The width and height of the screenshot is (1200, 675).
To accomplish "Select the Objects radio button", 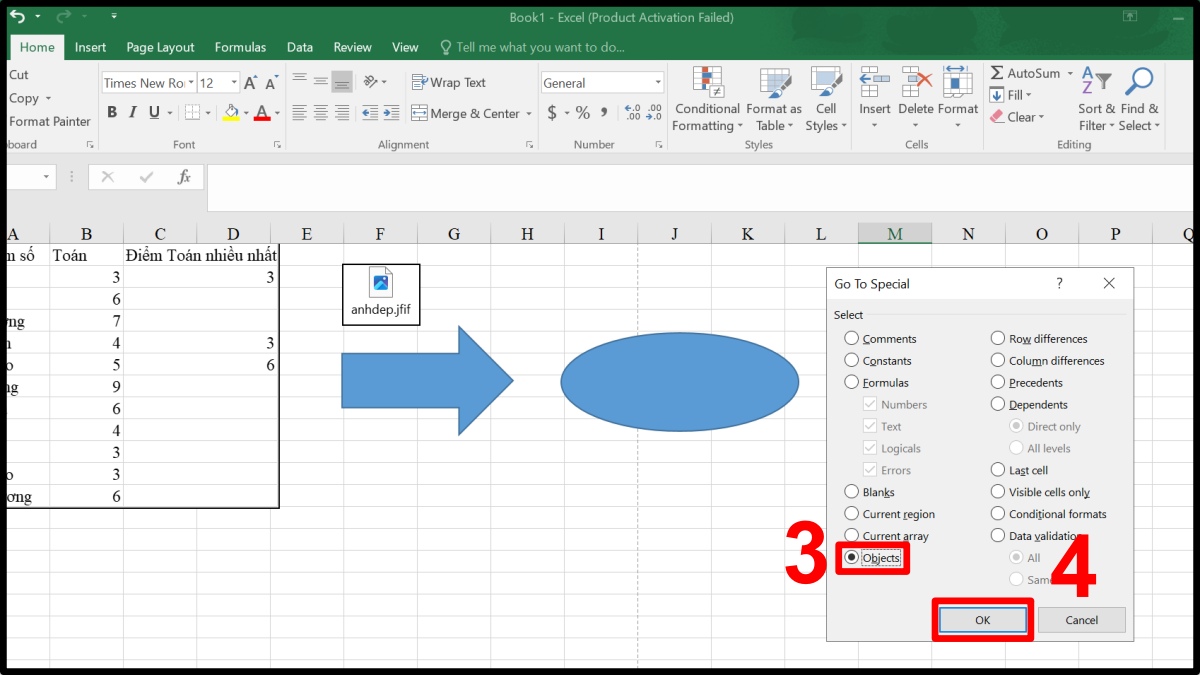I will click(x=854, y=558).
